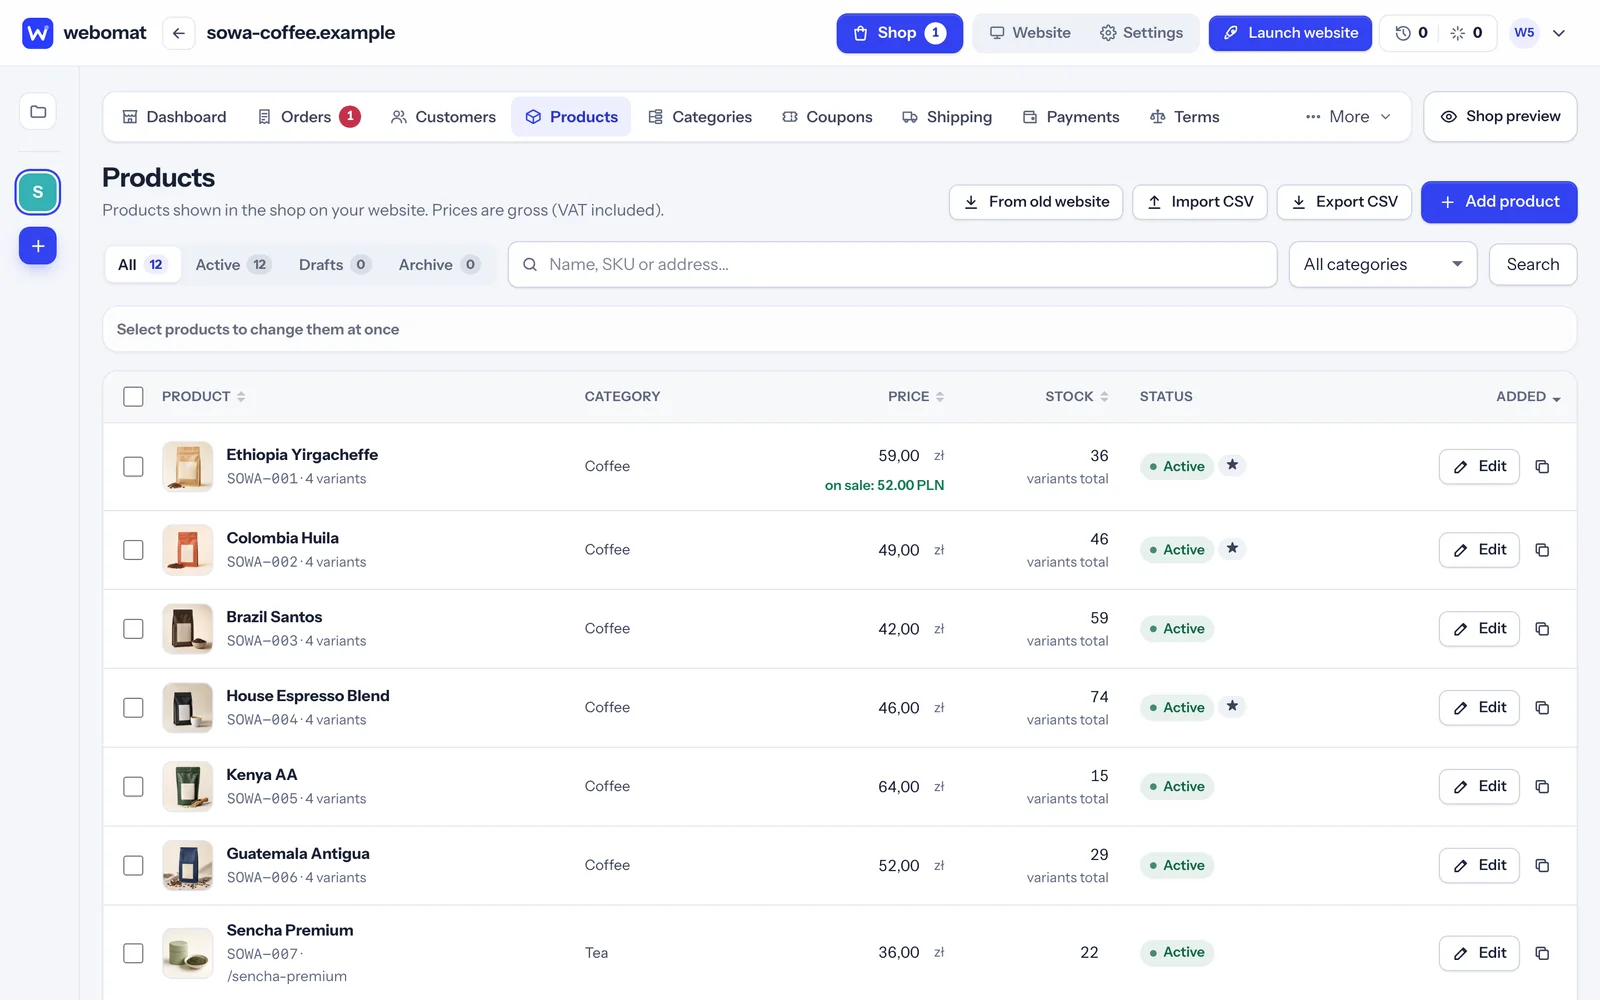Tick the Brazil Santos checkbox

click(x=133, y=629)
